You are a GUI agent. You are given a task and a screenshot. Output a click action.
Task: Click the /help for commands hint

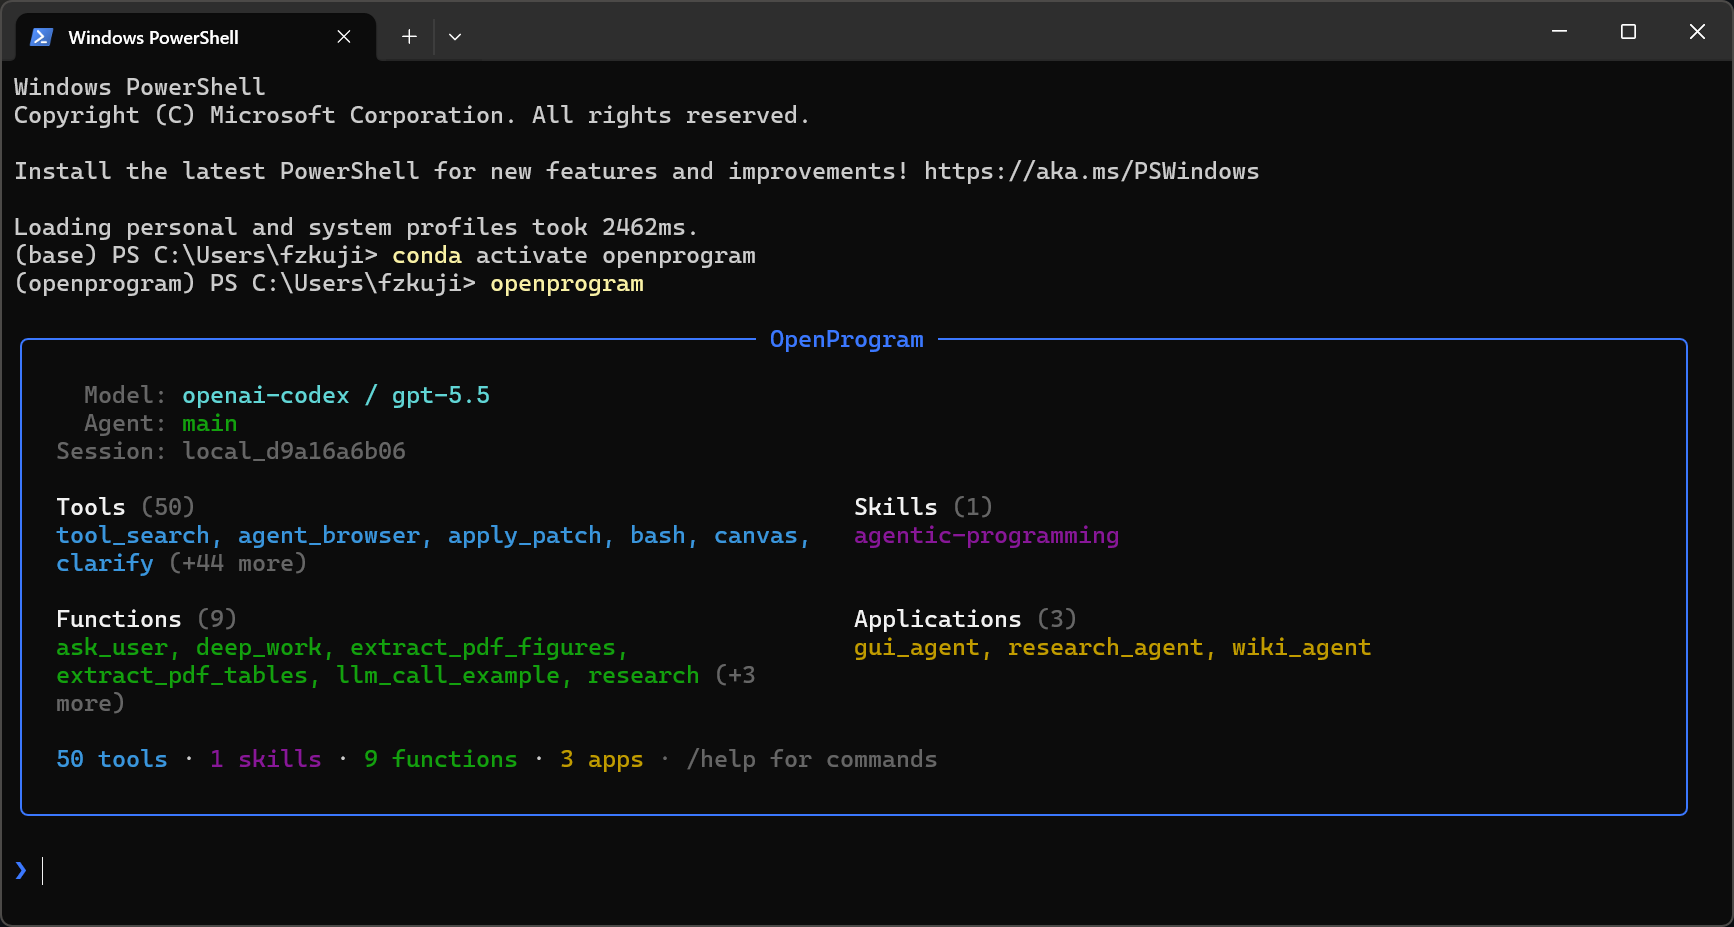click(812, 759)
